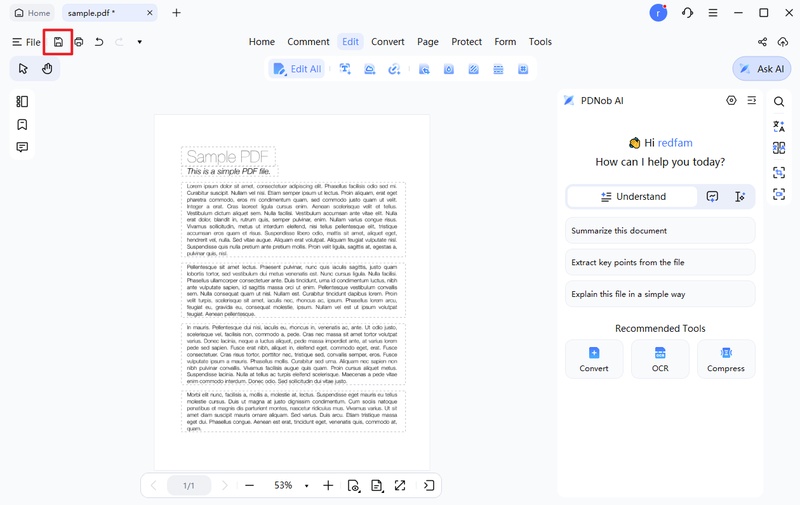Click the headset support icon
The image size is (800, 505).
(687, 13)
